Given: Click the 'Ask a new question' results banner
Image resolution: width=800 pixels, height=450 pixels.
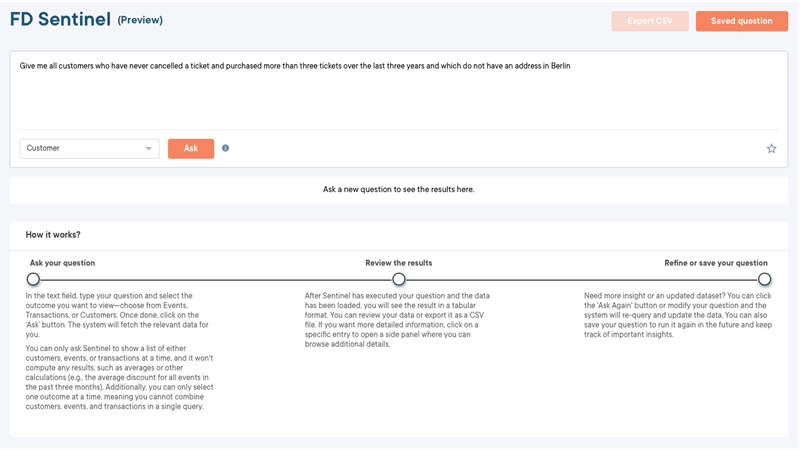Looking at the screenshot, I should click(399, 189).
